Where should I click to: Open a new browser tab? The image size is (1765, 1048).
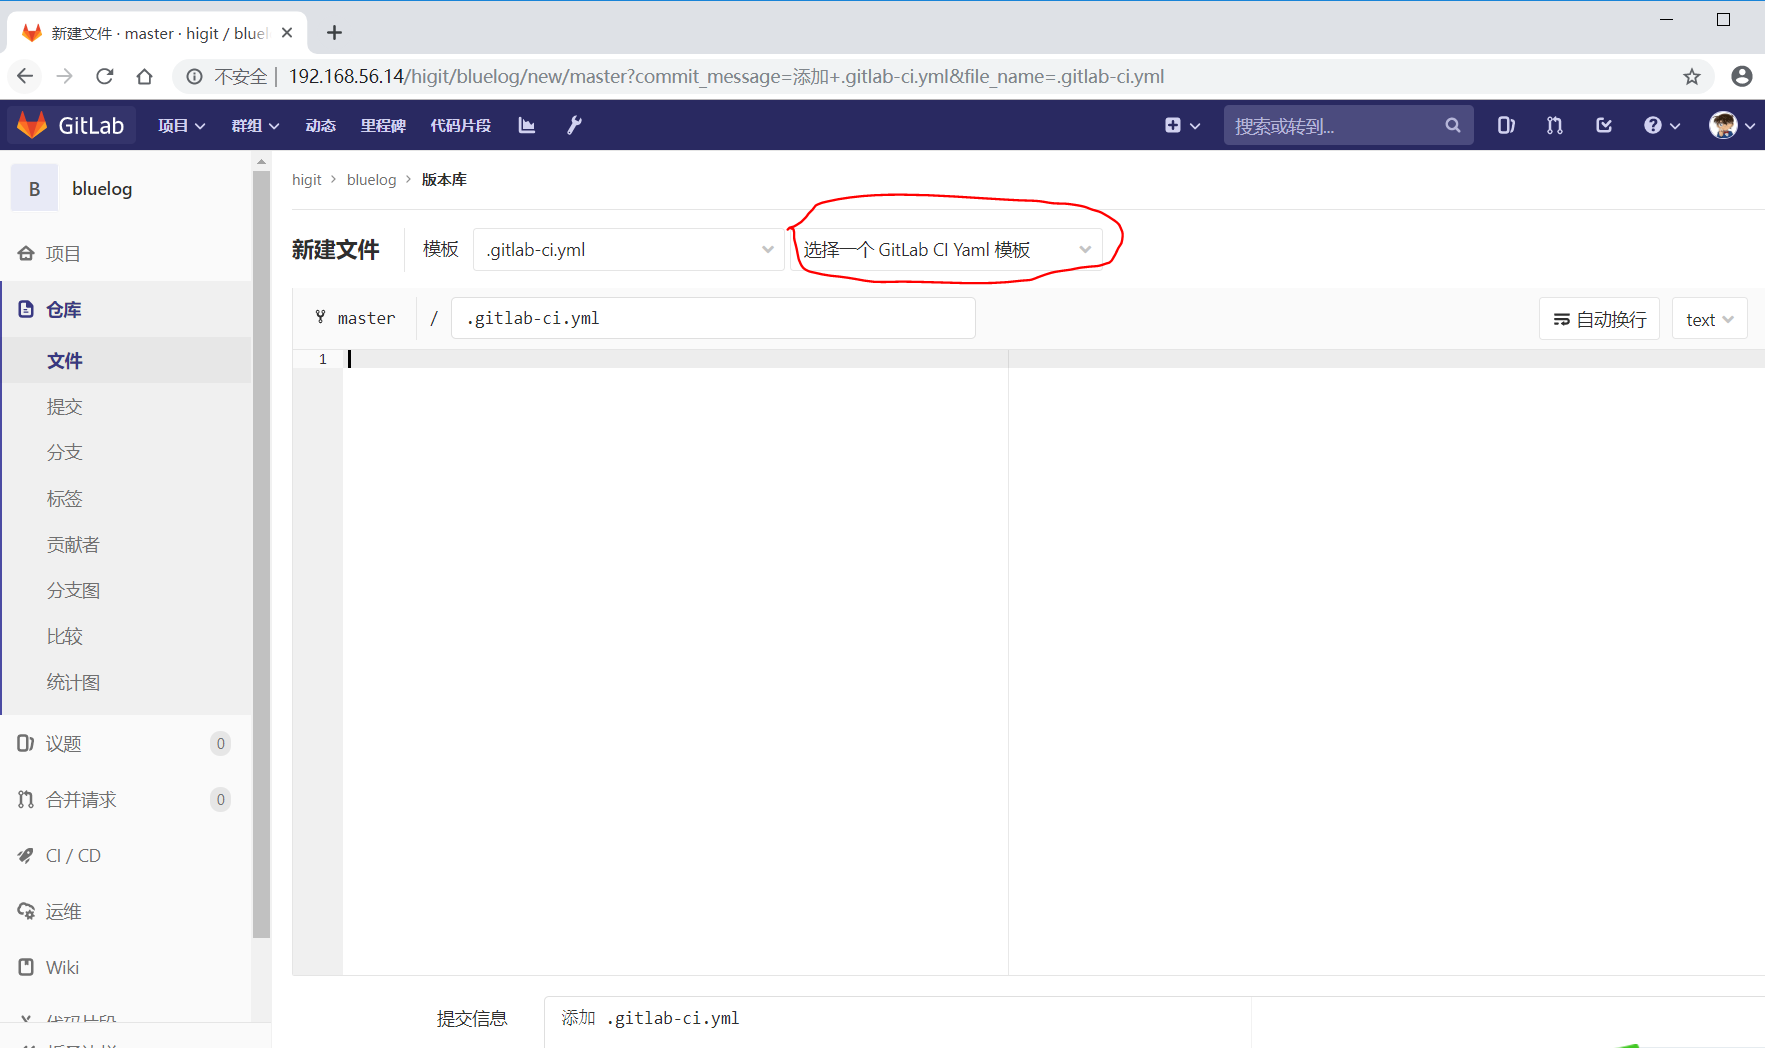(334, 33)
